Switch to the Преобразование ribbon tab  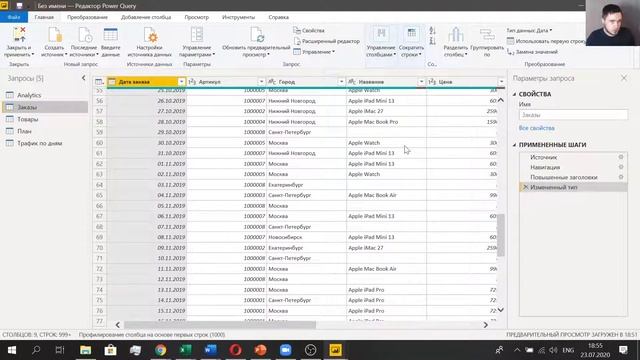87,17
